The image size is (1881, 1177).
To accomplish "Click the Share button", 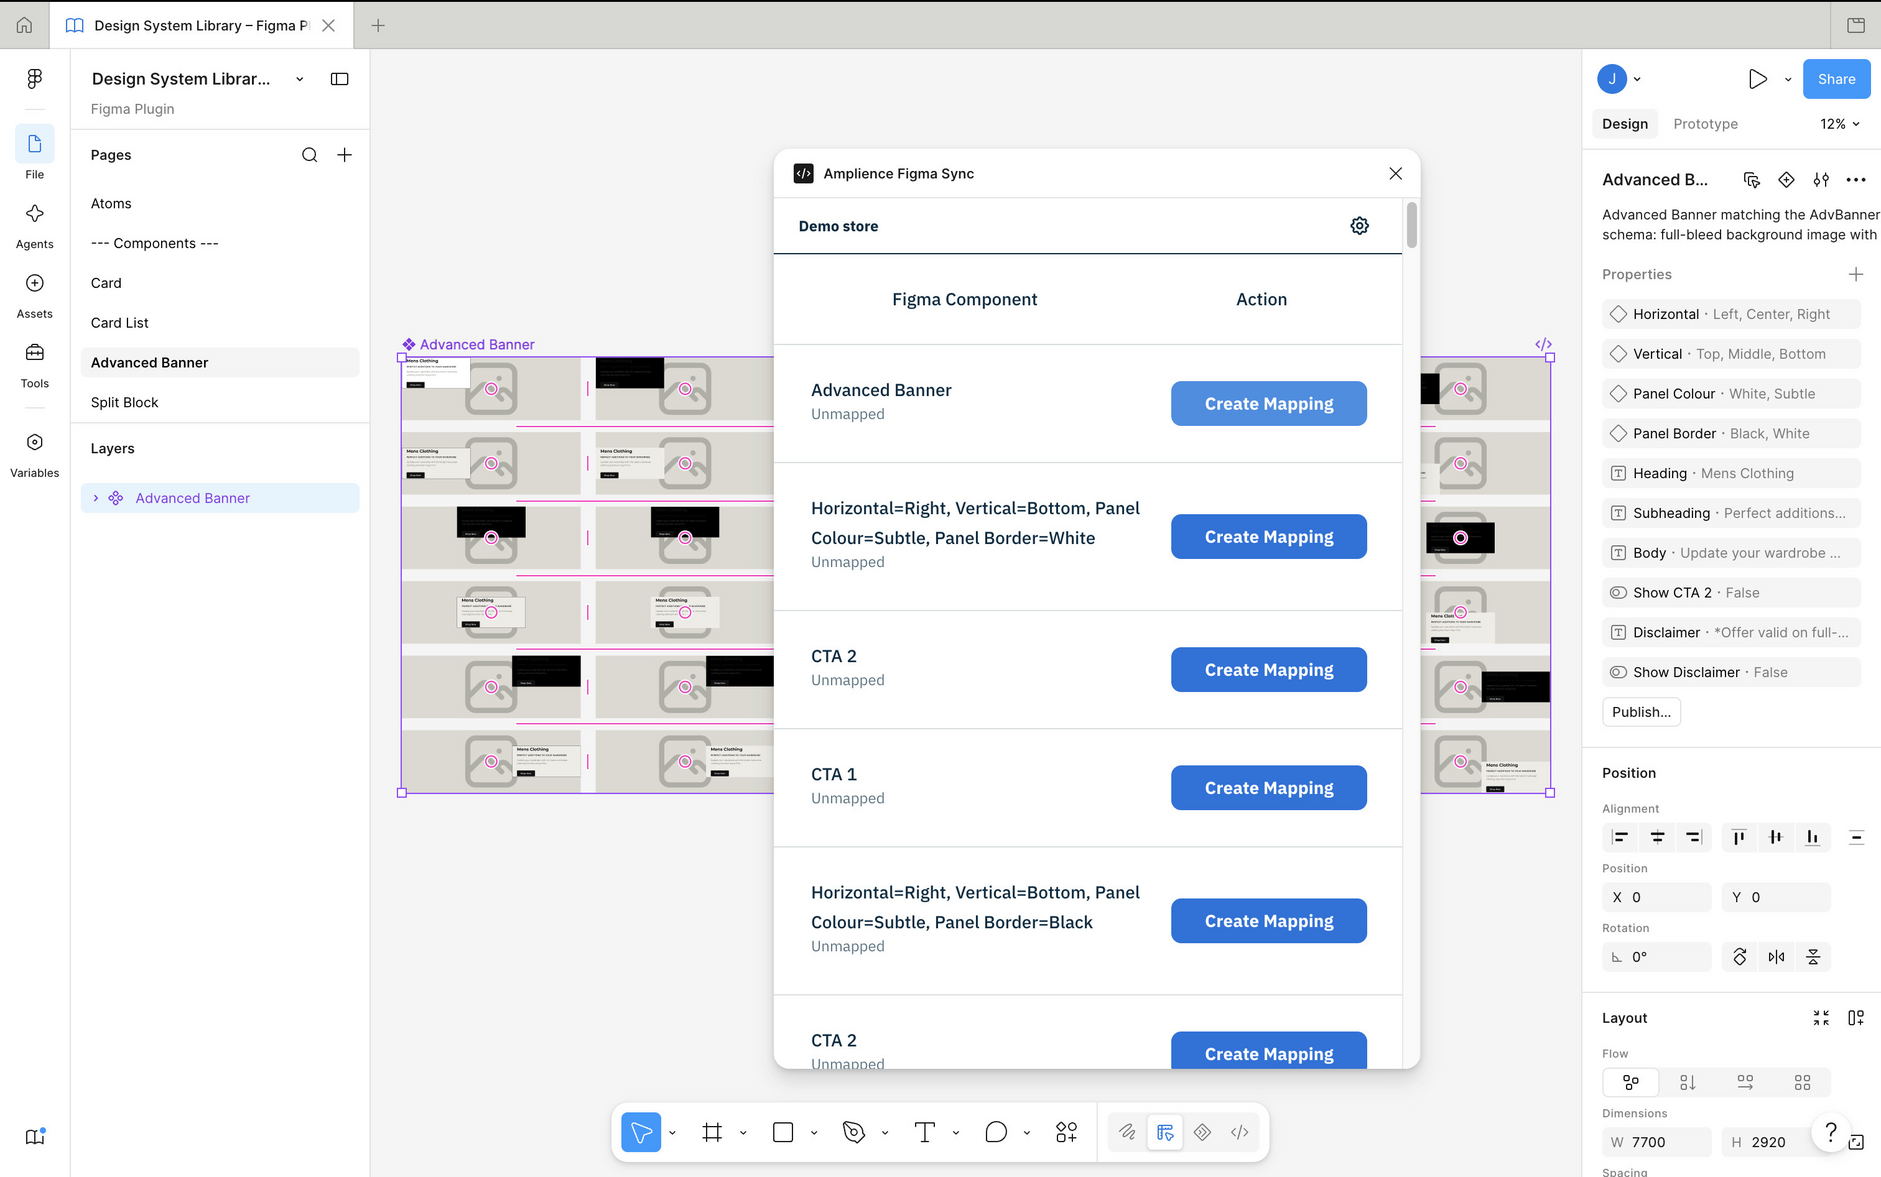I will point(1836,79).
